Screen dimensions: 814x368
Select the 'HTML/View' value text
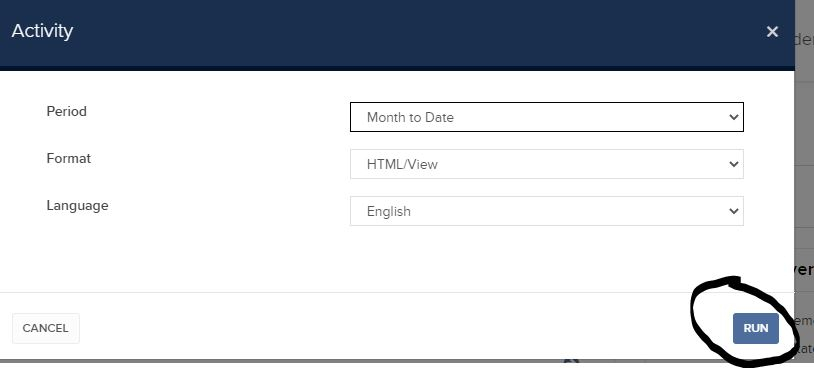pos(402,165)
